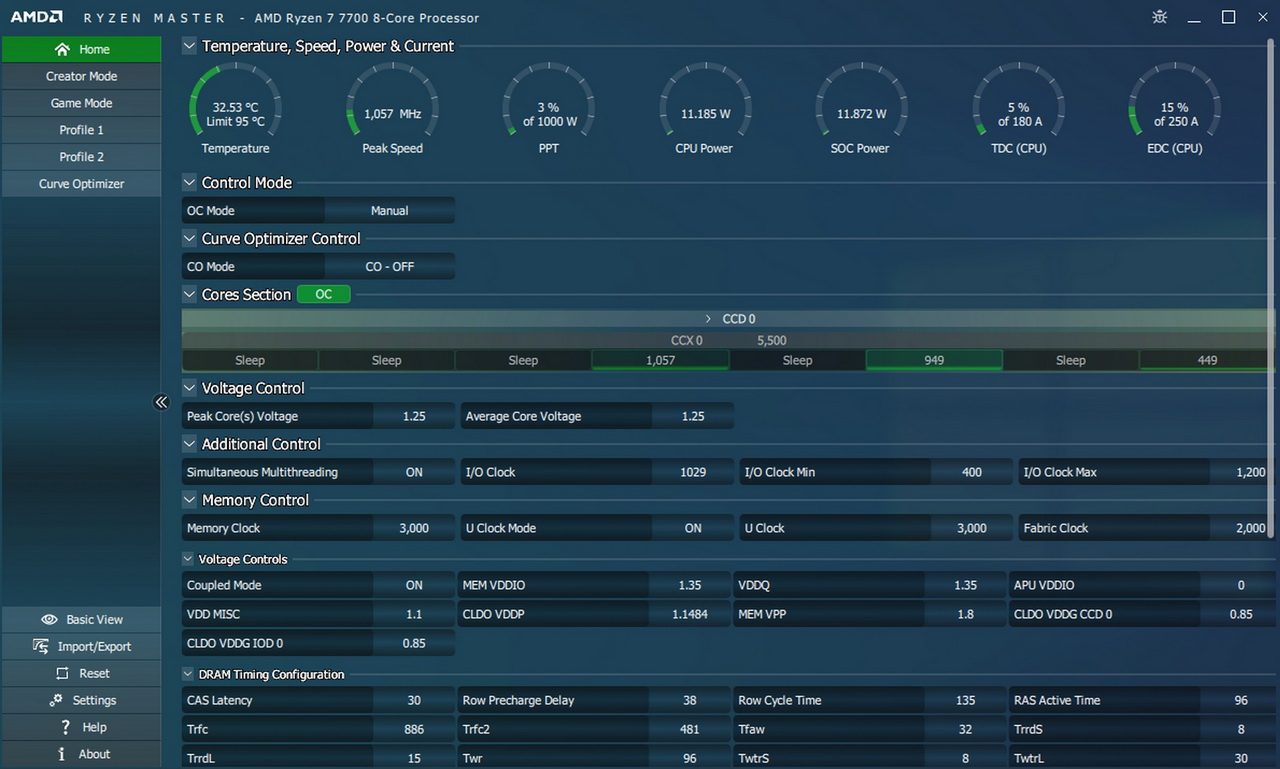Viewport: 1280px width, 769px height.
Task: Switch to Game Mode profile
Action: pos(81,103)
